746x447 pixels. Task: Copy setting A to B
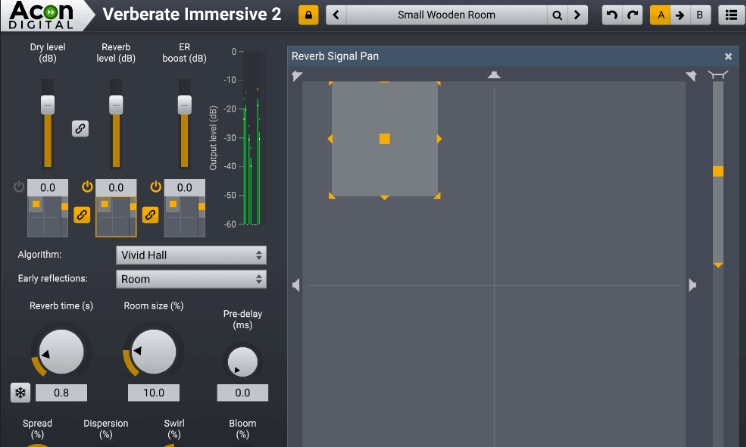[x=680, y=15]
